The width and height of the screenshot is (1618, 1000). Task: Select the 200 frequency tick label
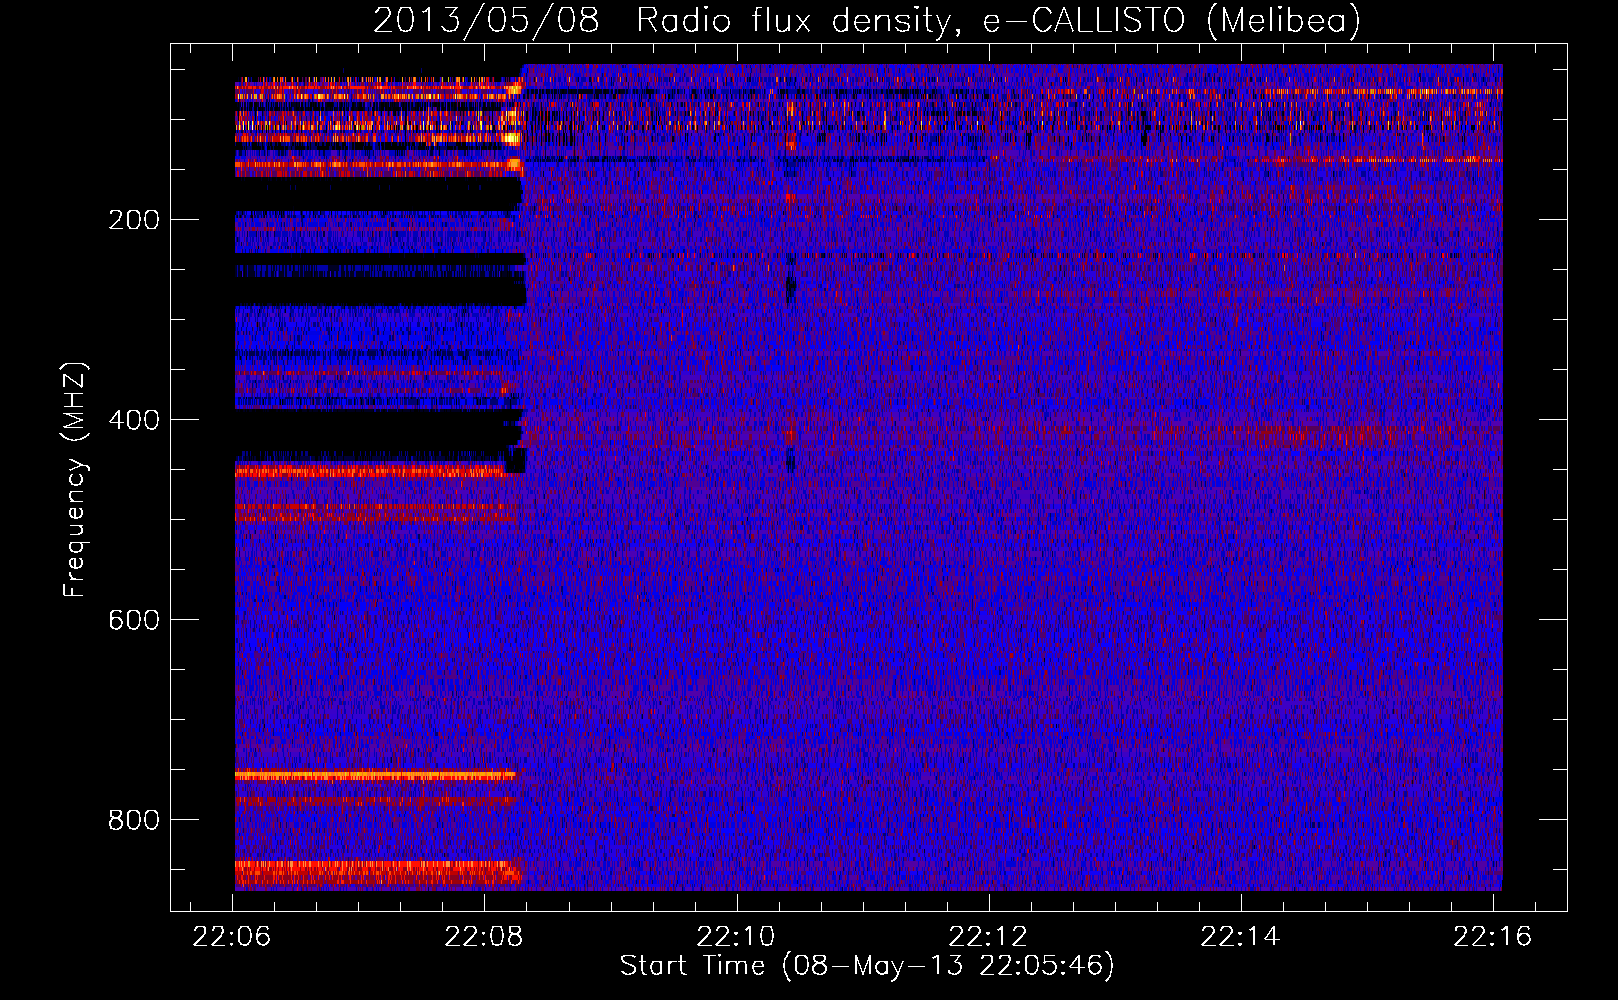click(134, 220)
